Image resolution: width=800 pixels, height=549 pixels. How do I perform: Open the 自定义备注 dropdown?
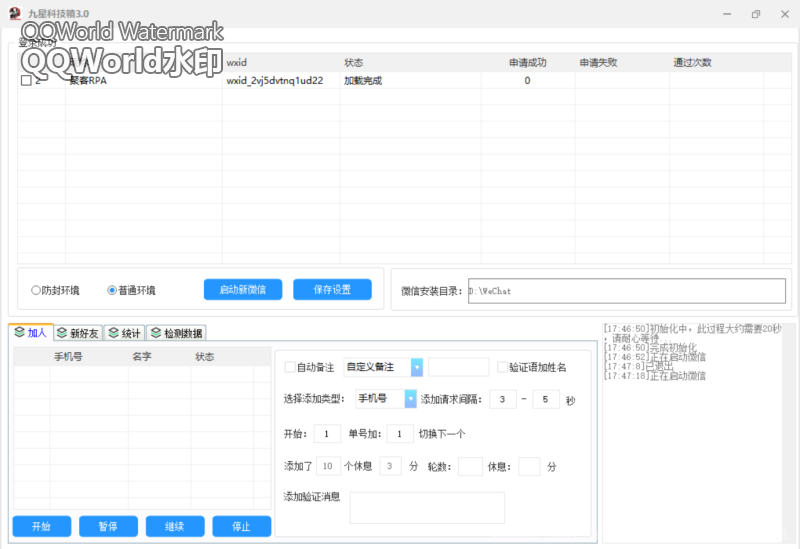click(416, 367)
